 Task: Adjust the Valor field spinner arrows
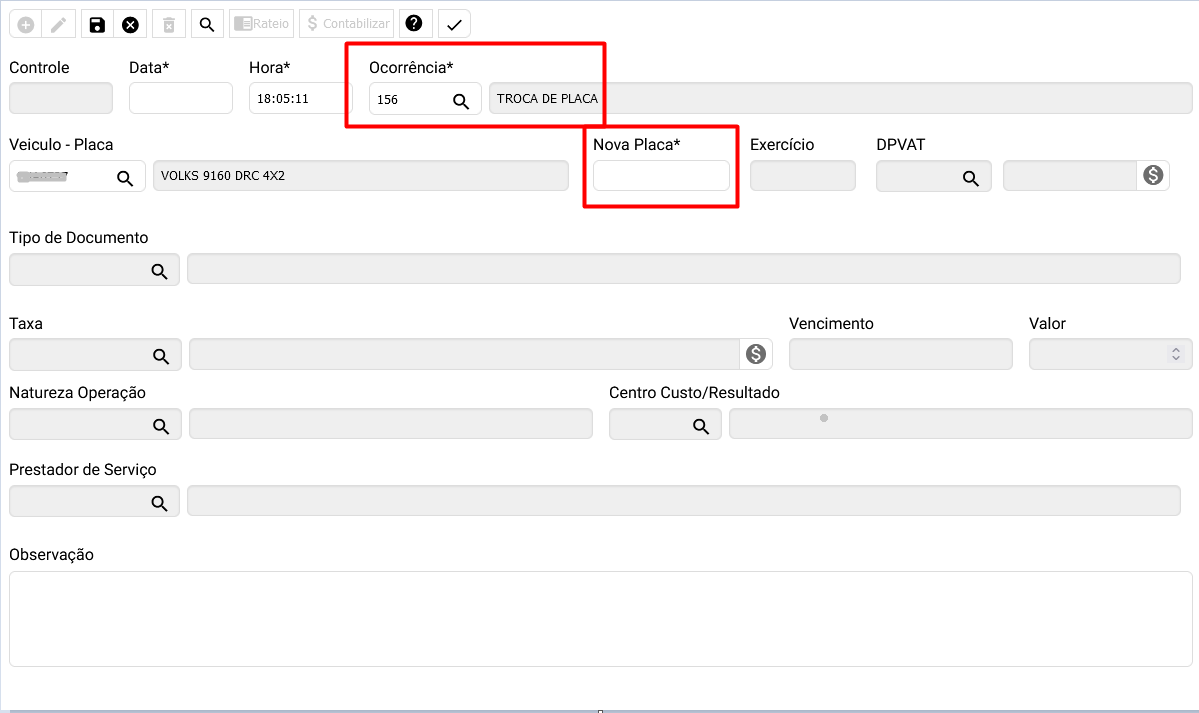pos(1175,354)
